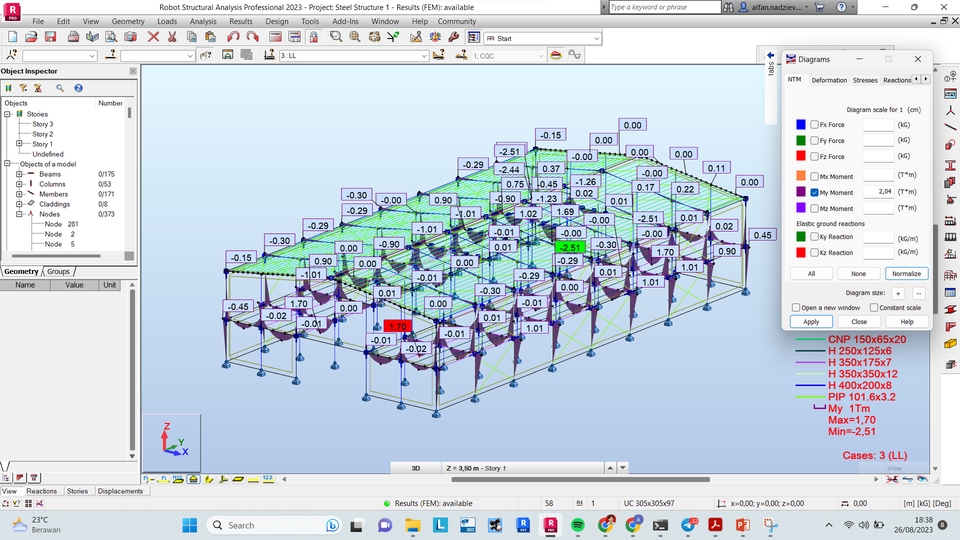This screenshot has width=960, height=540.
Task: Click the Help button in Diagrams
Action: tap(907, 321)
